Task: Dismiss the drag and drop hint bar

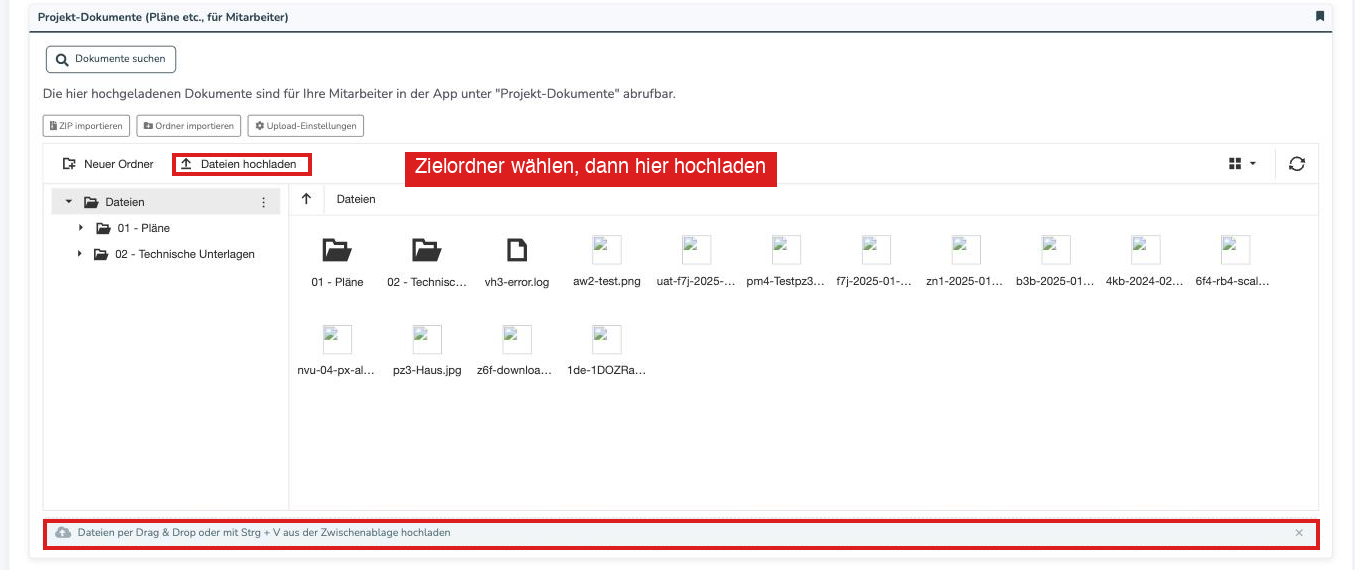Action: coord(1299,533)
